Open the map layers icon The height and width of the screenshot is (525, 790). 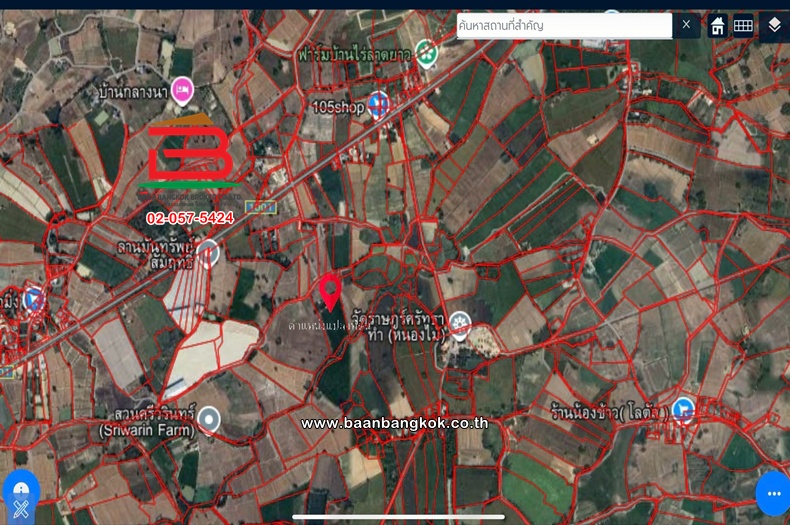pos(774,26)
